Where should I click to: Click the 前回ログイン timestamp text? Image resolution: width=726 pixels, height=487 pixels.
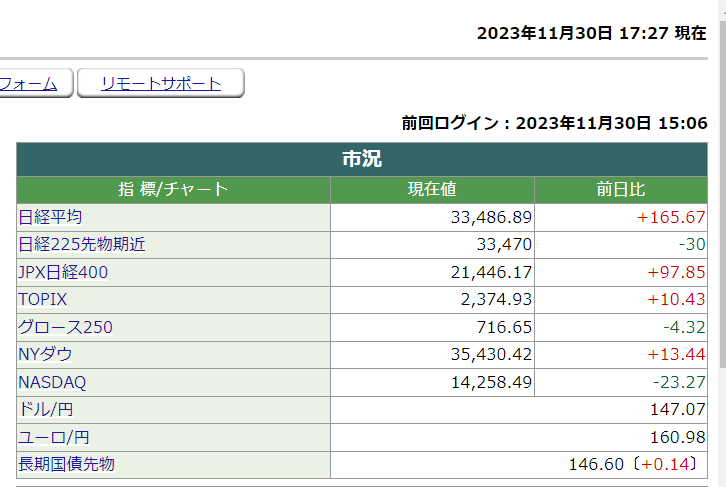pos(554,123)
